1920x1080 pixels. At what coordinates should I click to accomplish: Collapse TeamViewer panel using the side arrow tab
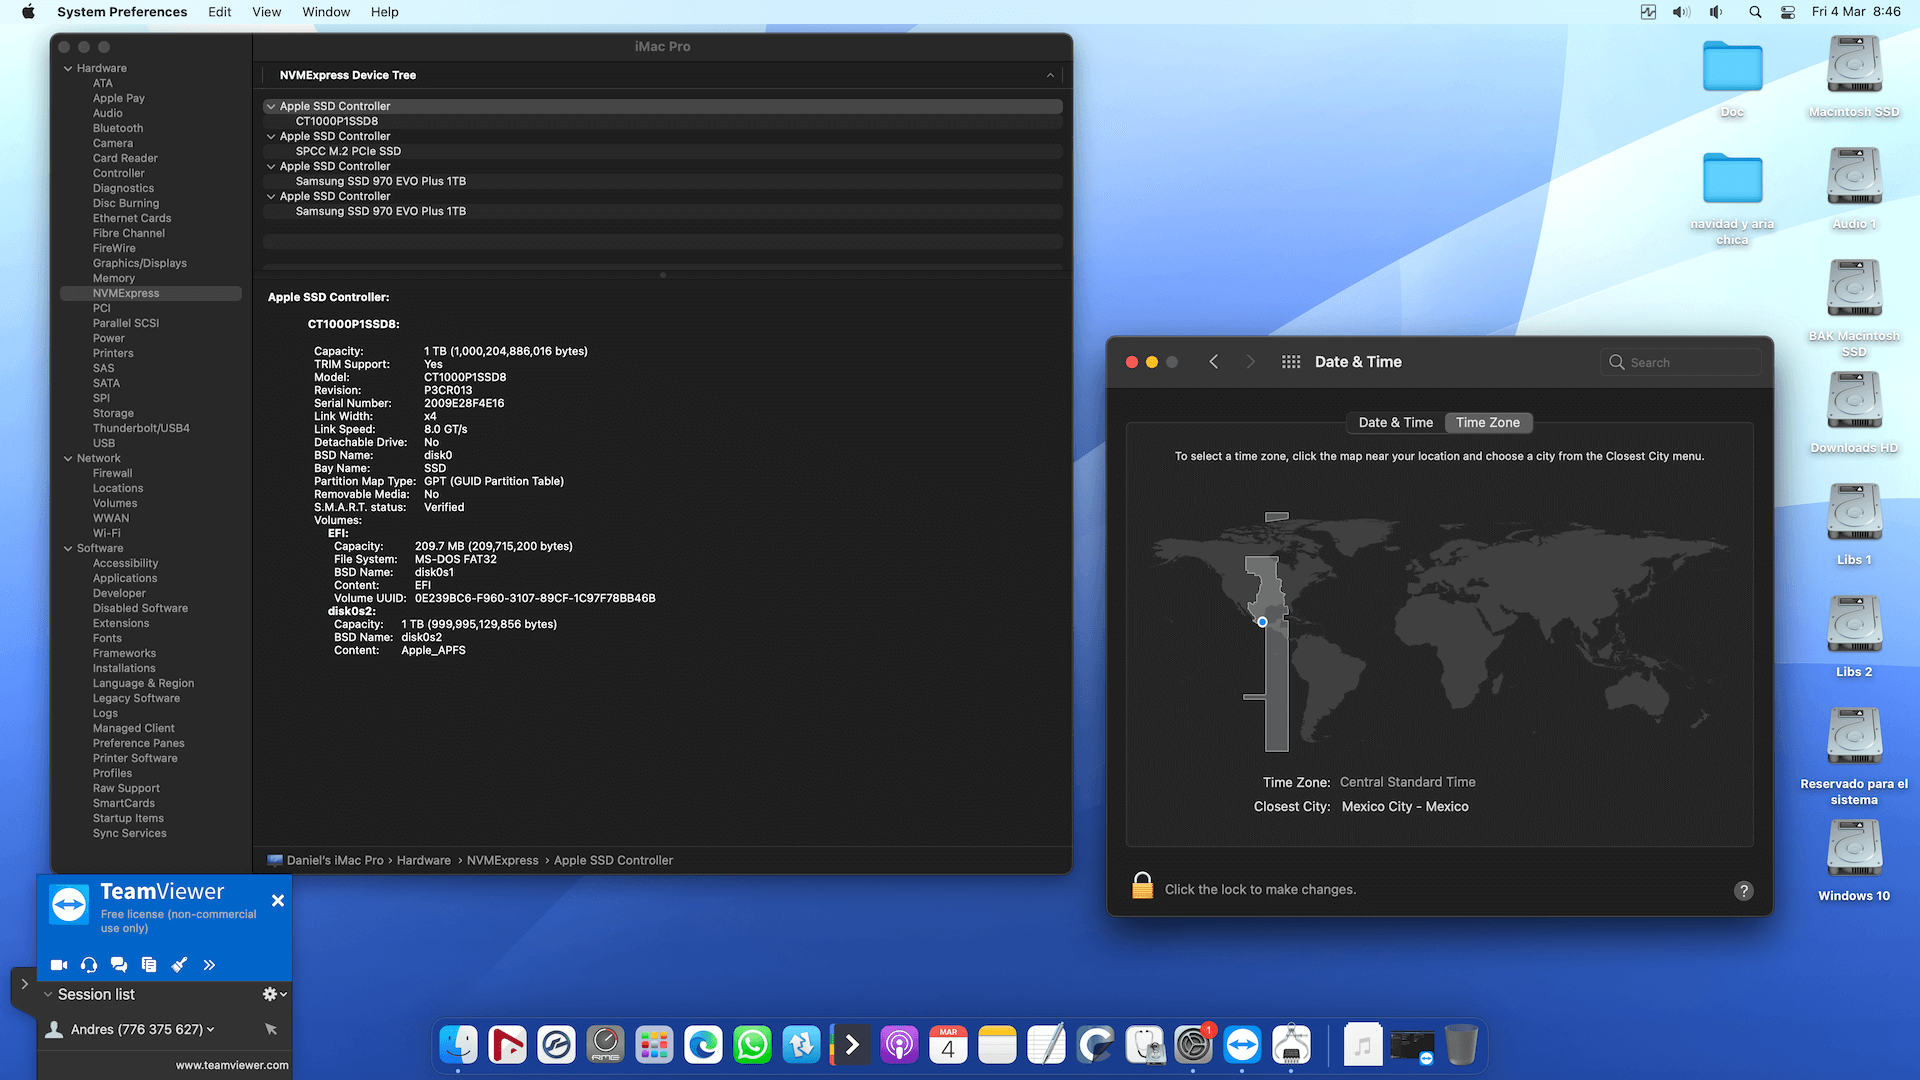(24, 984)
